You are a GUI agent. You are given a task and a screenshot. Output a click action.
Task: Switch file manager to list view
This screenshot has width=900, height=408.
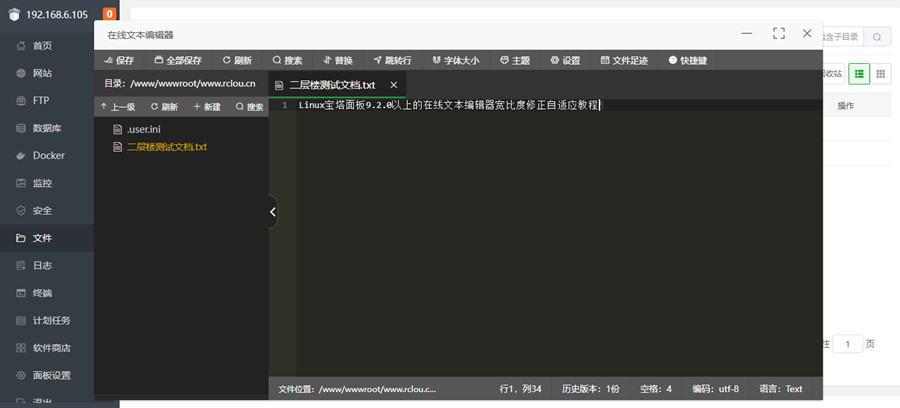(x=859, y=73)
